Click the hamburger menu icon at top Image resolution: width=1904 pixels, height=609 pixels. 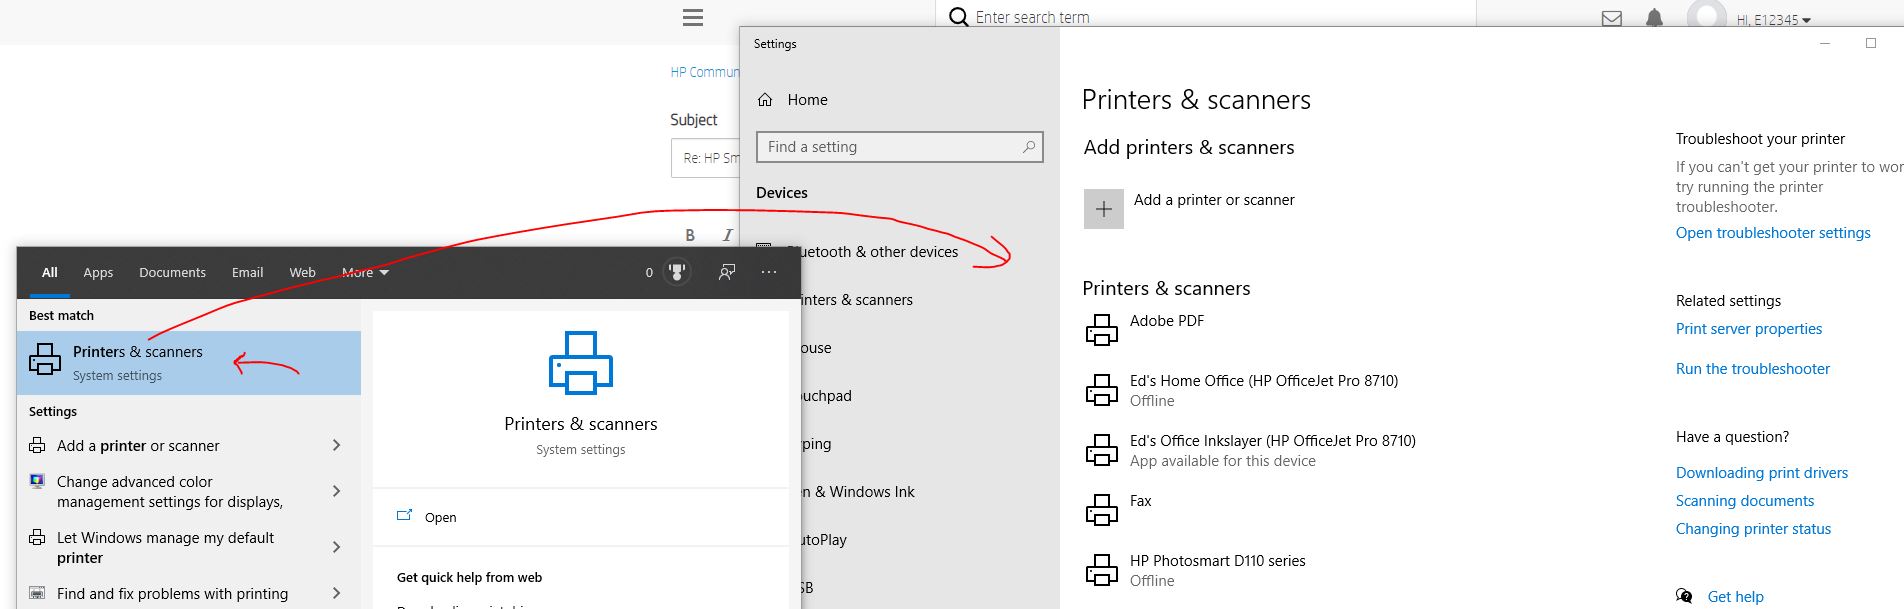pos(693,18)
